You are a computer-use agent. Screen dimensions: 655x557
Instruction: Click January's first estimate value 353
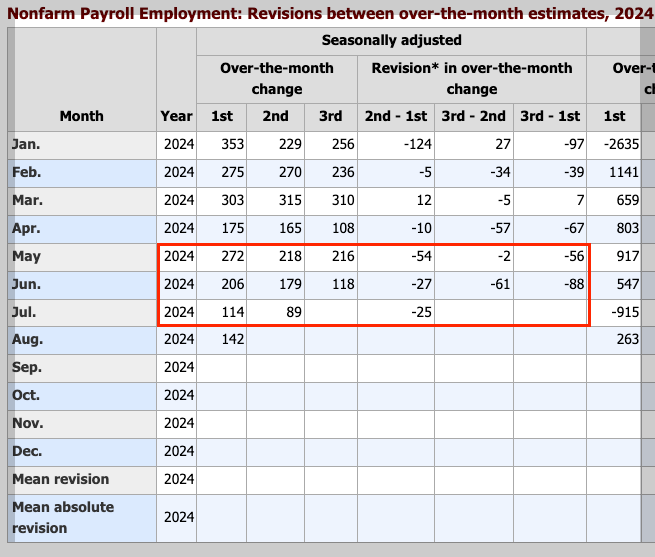pyautogui.click(x=233, y=144)
